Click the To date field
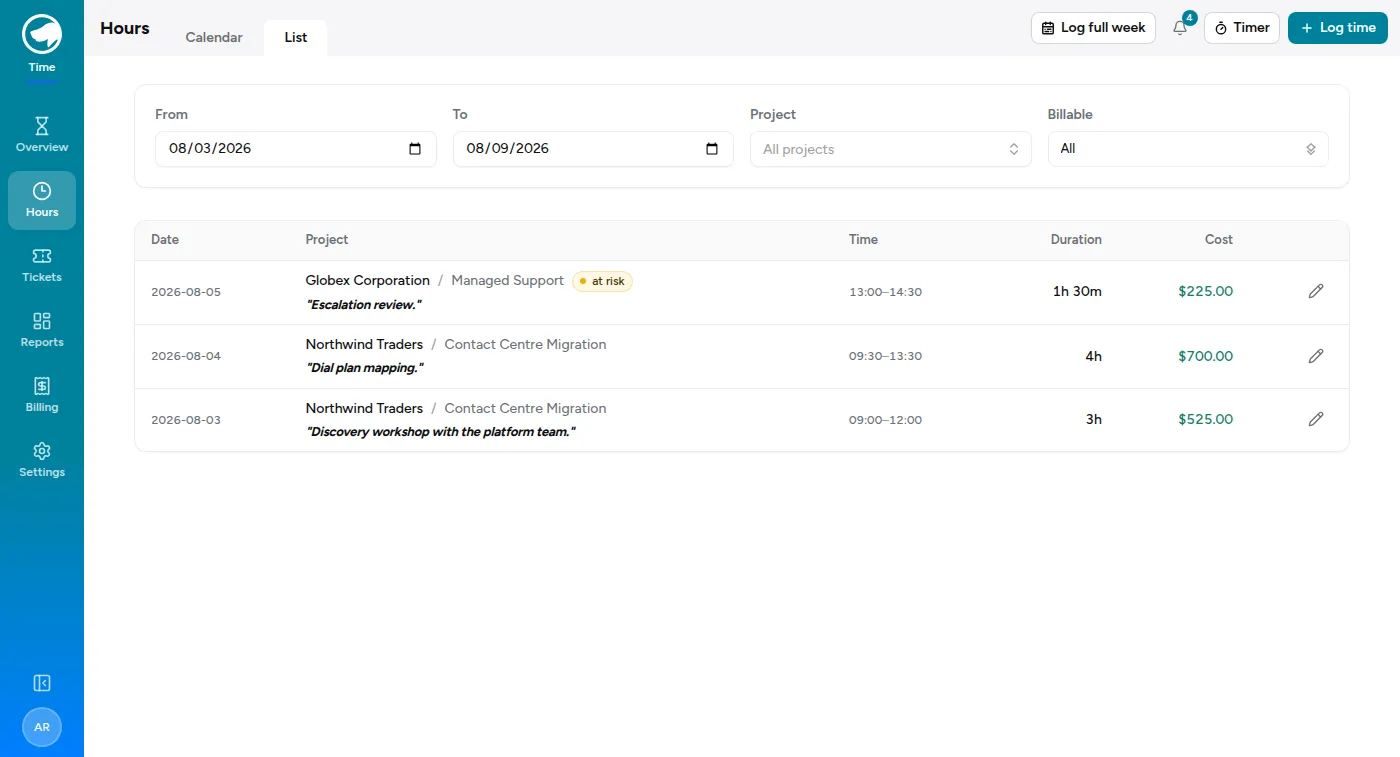Viewport: 1400px width, 757px height. (593, 149)
